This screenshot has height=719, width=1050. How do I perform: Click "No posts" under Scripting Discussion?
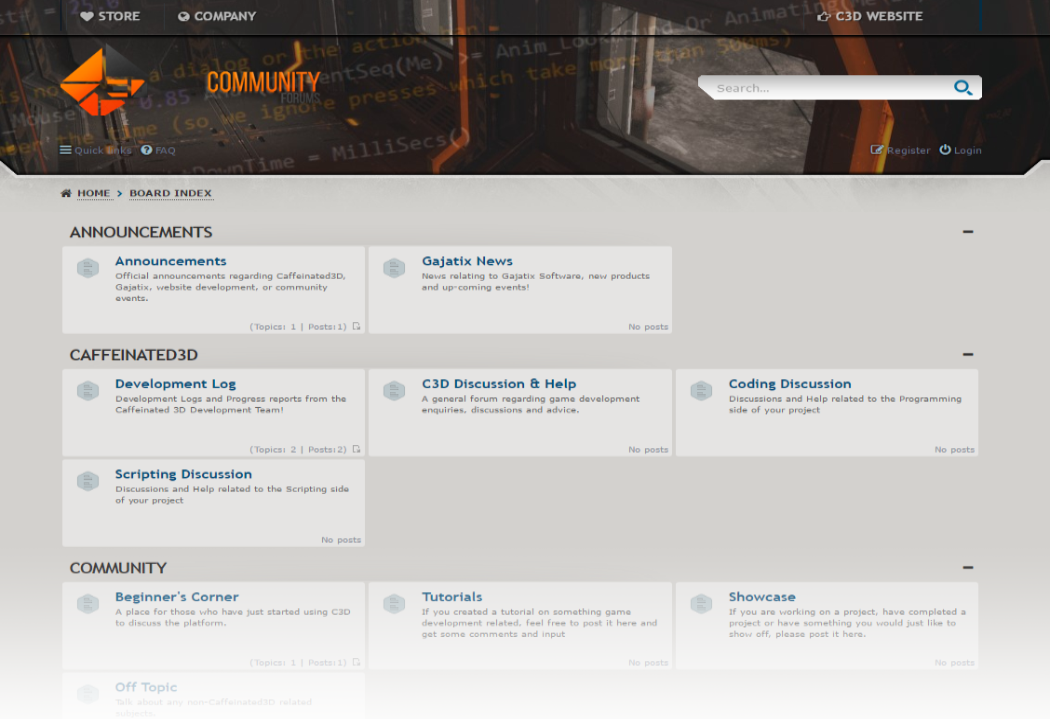coord(341,540)
